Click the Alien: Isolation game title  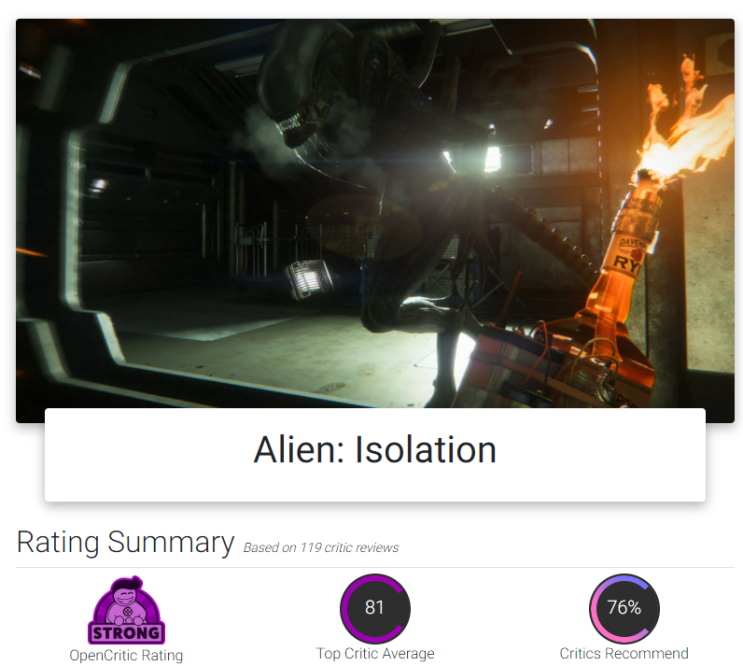375,450
